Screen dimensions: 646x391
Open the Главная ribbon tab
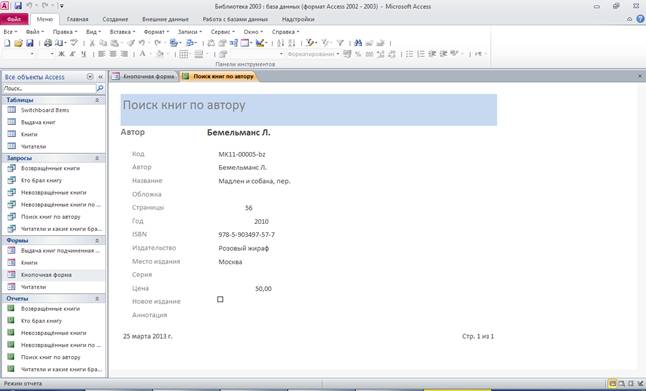77,19
